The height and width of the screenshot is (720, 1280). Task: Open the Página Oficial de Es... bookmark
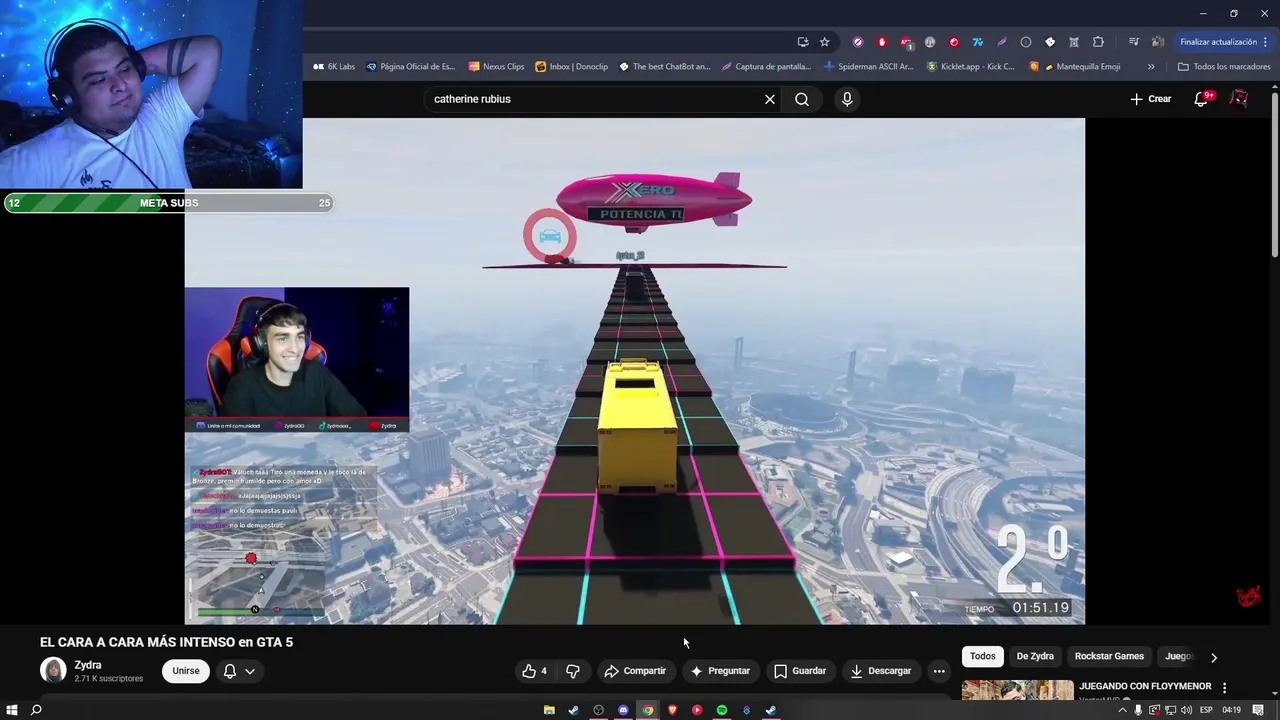coord(410,67)
